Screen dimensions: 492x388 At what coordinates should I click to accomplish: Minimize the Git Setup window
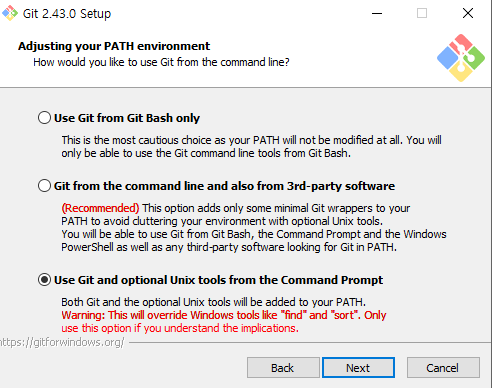377,13
